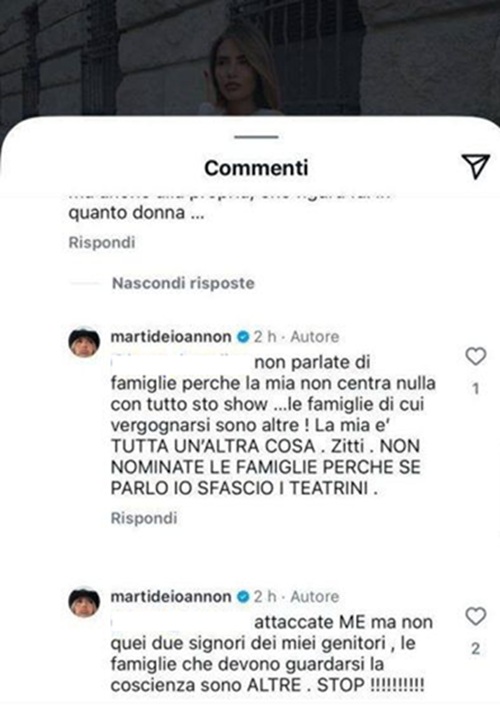
Task: Open first martideioannon avatar
Action: [84, 342]
